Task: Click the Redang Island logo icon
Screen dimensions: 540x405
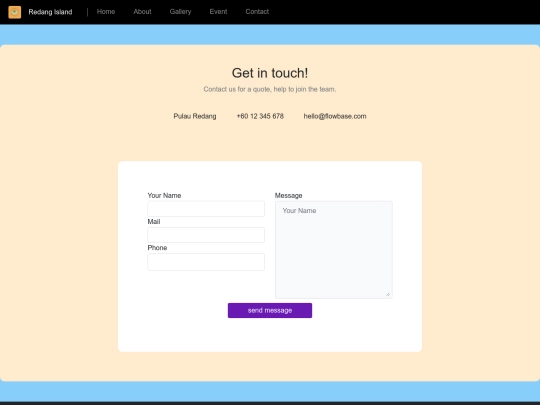Action: coord(14,12)
